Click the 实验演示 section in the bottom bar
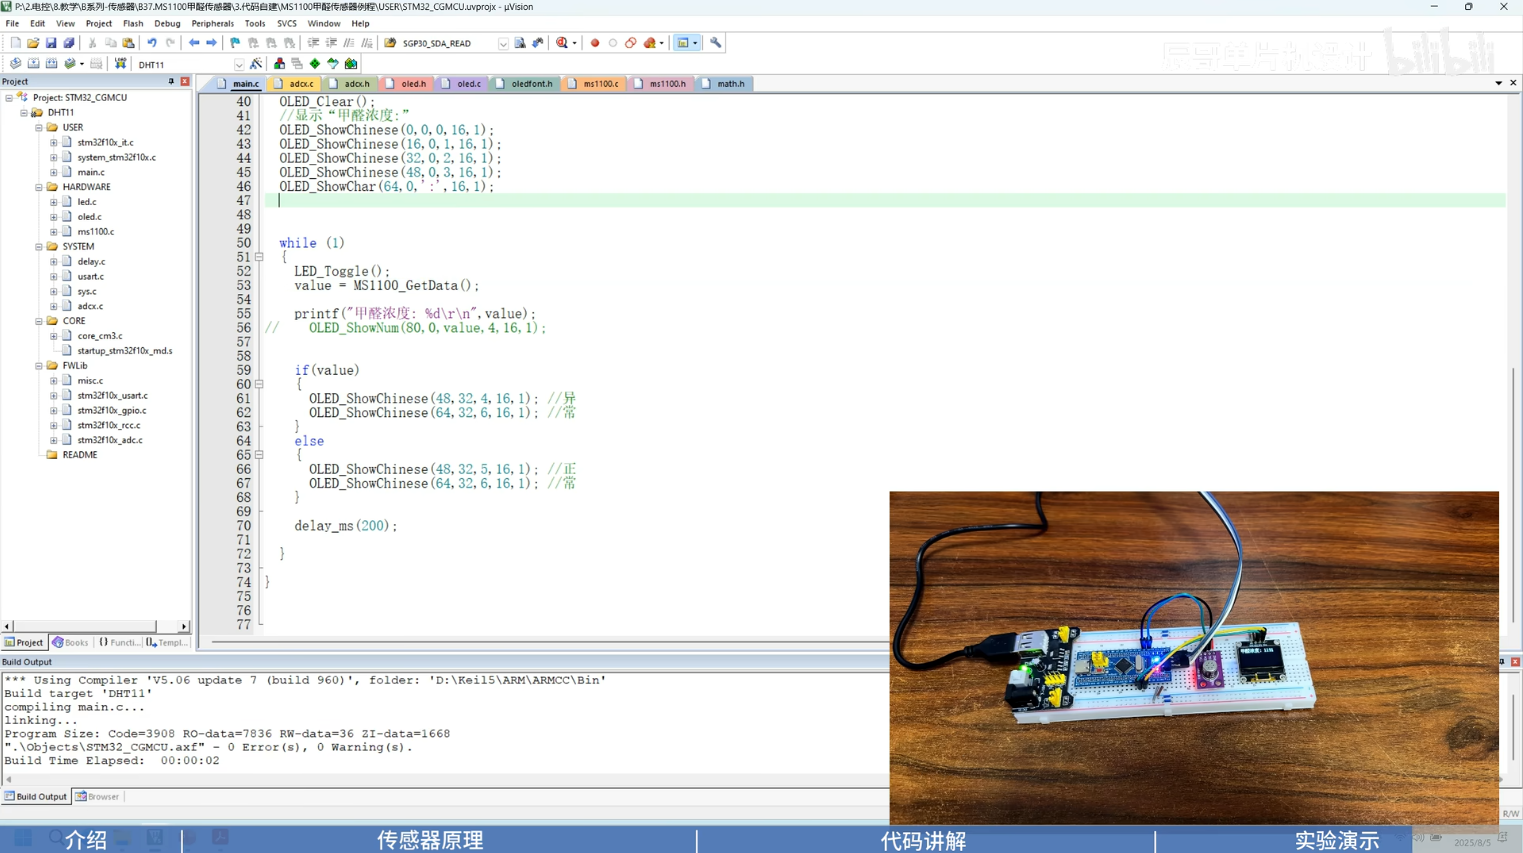This screenshot has width=1523, height=853. click(x=1336, y=841)
